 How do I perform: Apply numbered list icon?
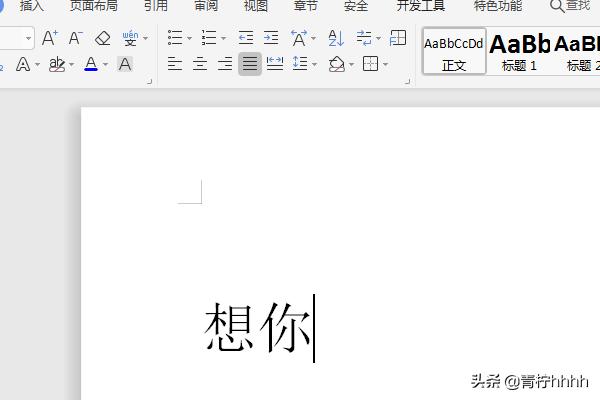click(209, 38)
